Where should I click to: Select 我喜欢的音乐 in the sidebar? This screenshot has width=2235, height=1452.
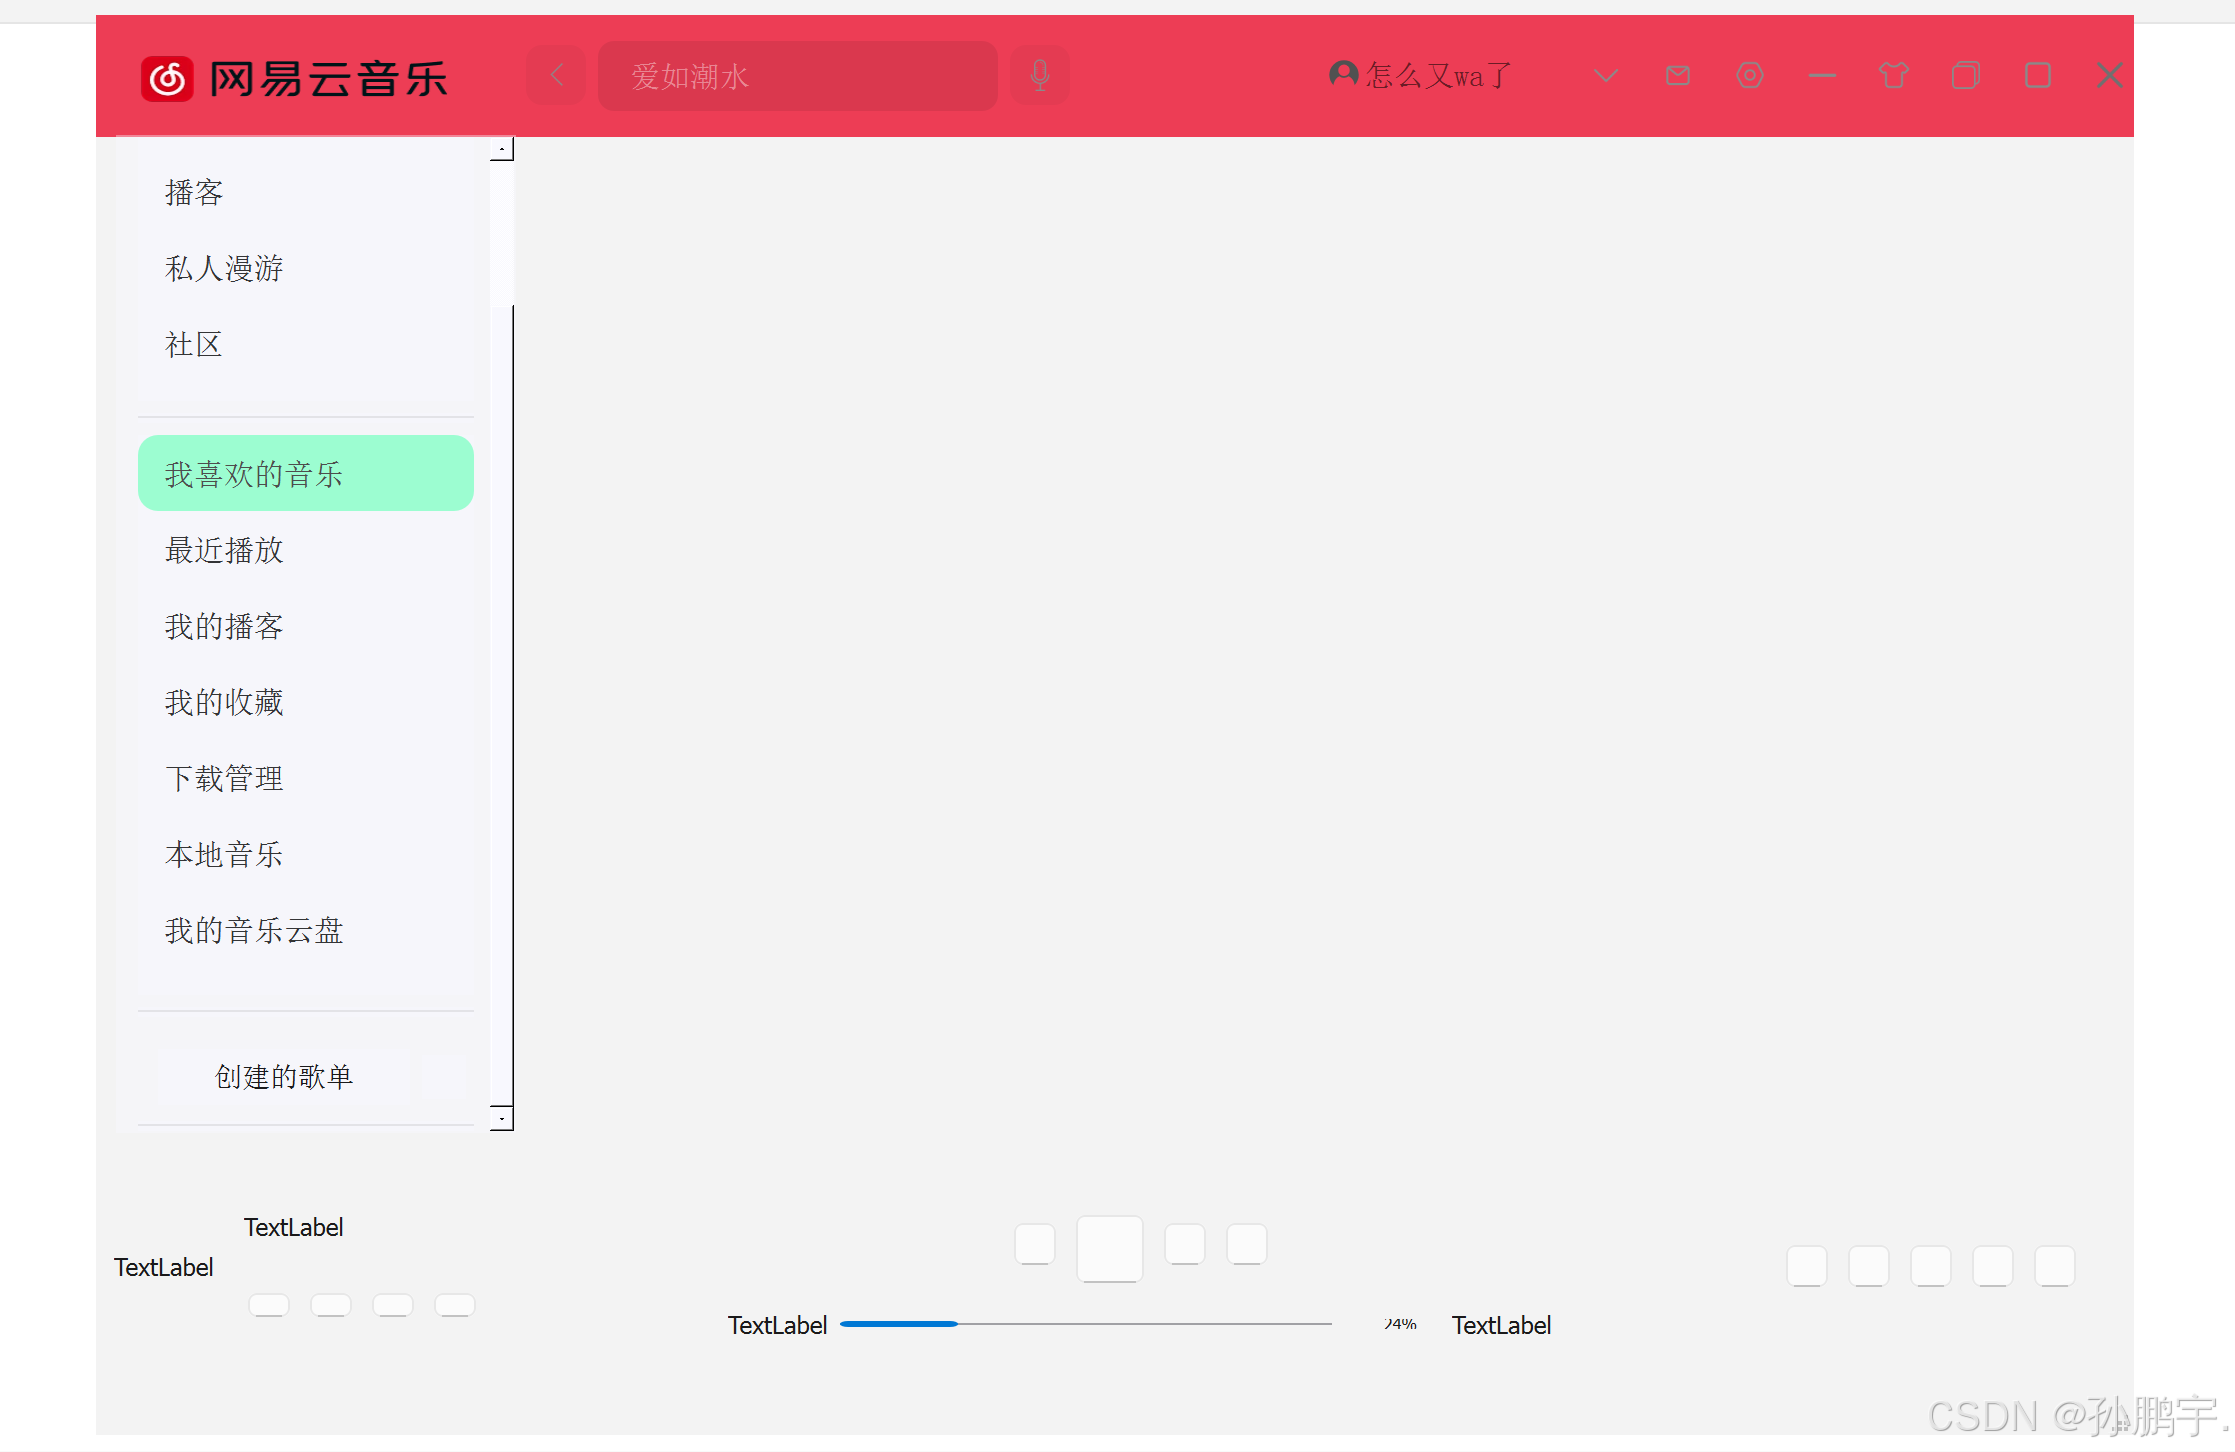click(x=305, y=473)
